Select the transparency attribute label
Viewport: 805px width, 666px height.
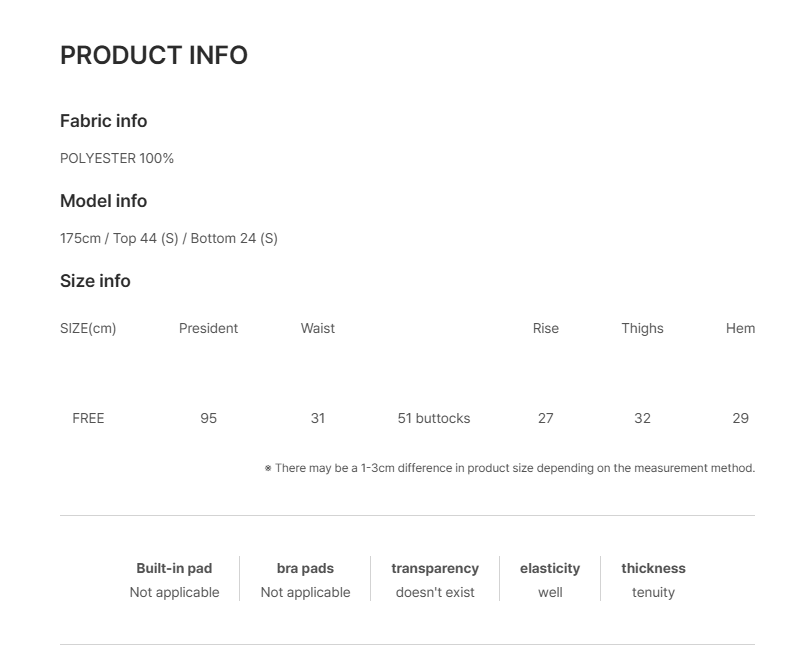click(x=435, y=568)
